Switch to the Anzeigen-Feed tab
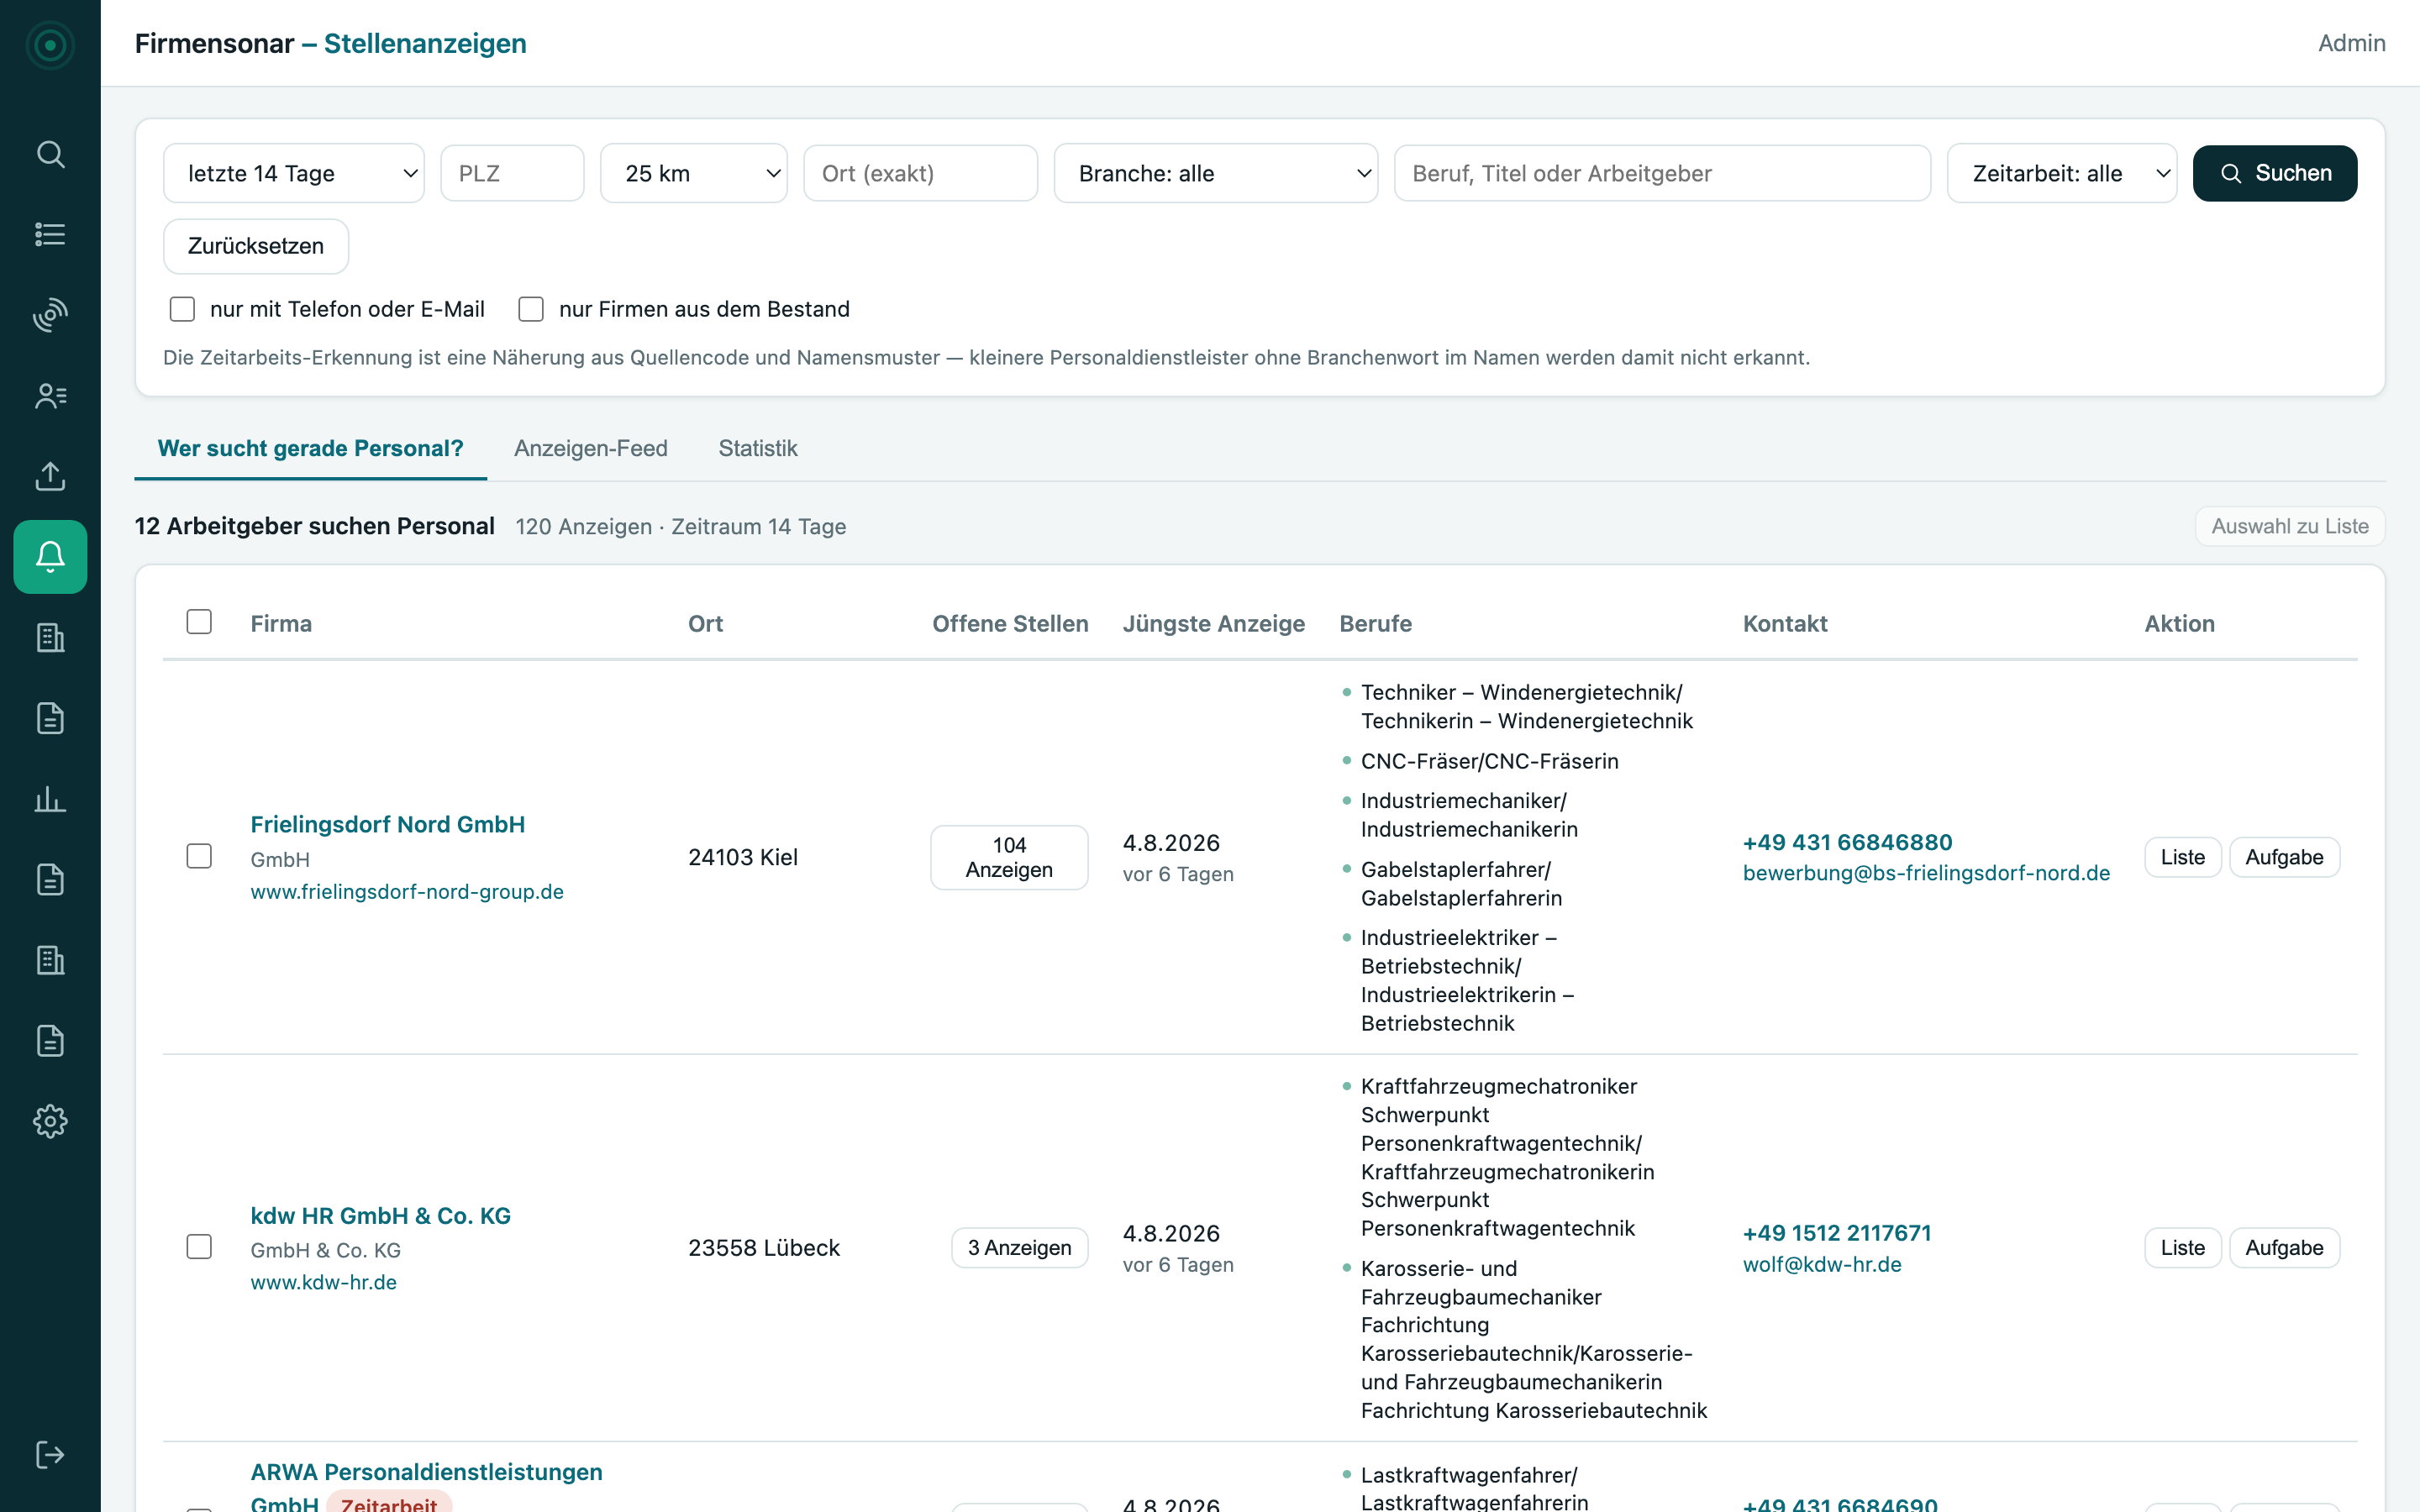 pyautogui.click(x=591, y=448)
